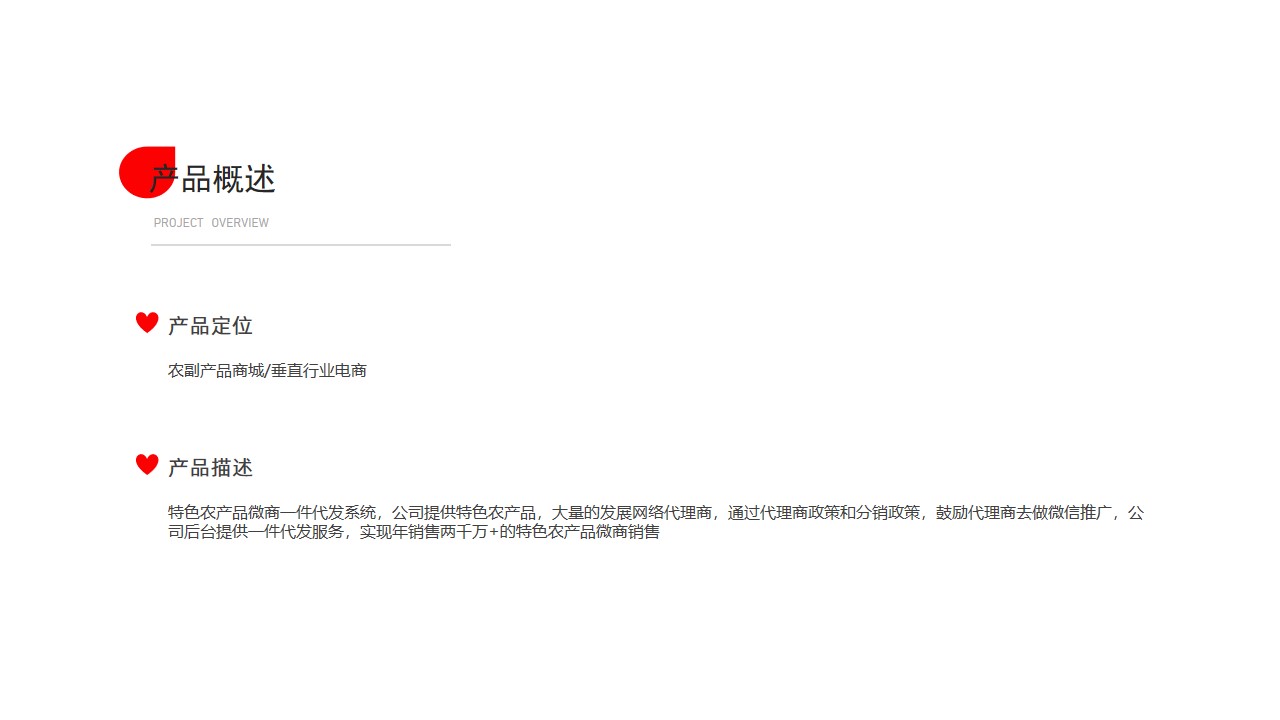Click the 产品定位 section heading
Image resolution: width=1280 pixels, height=720 pixels.
point(210,326)
